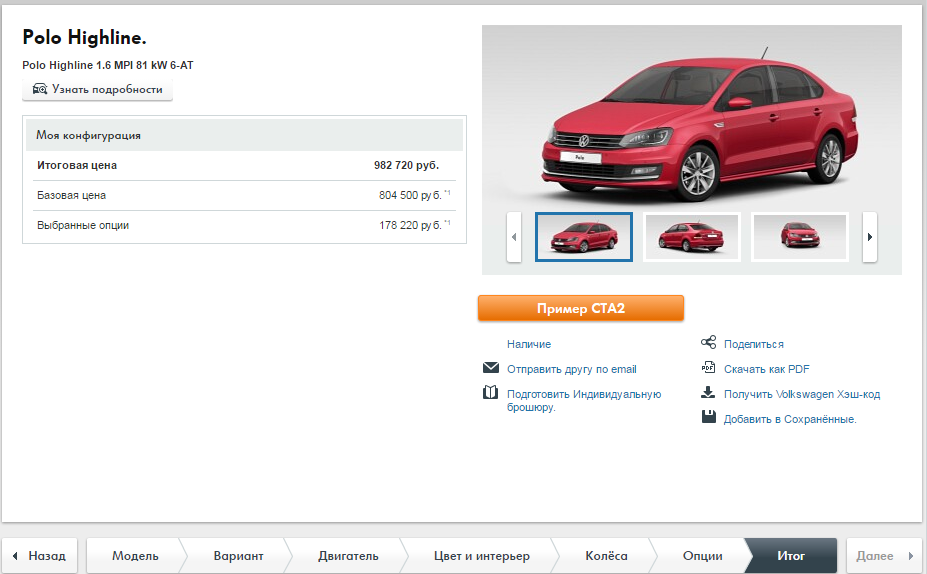This screenshot has height=574, width=927.
Task: Select the front view car thumbnail
Action: 799,236
